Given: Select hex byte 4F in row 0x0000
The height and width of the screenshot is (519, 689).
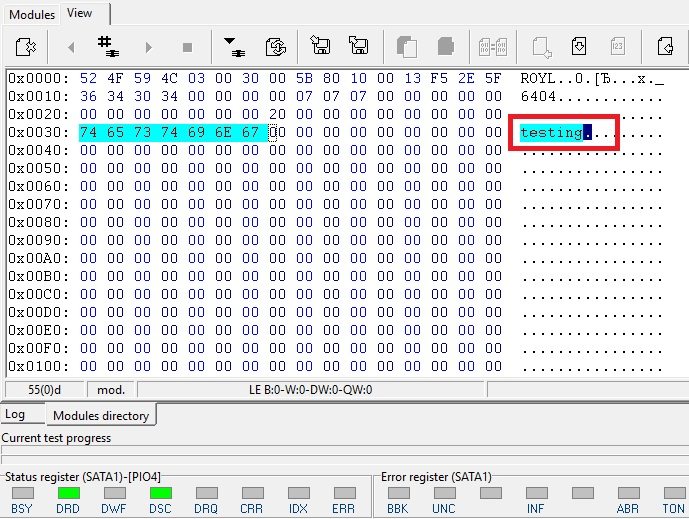Looking at the screenshot, I should click(x=115, y=78).
